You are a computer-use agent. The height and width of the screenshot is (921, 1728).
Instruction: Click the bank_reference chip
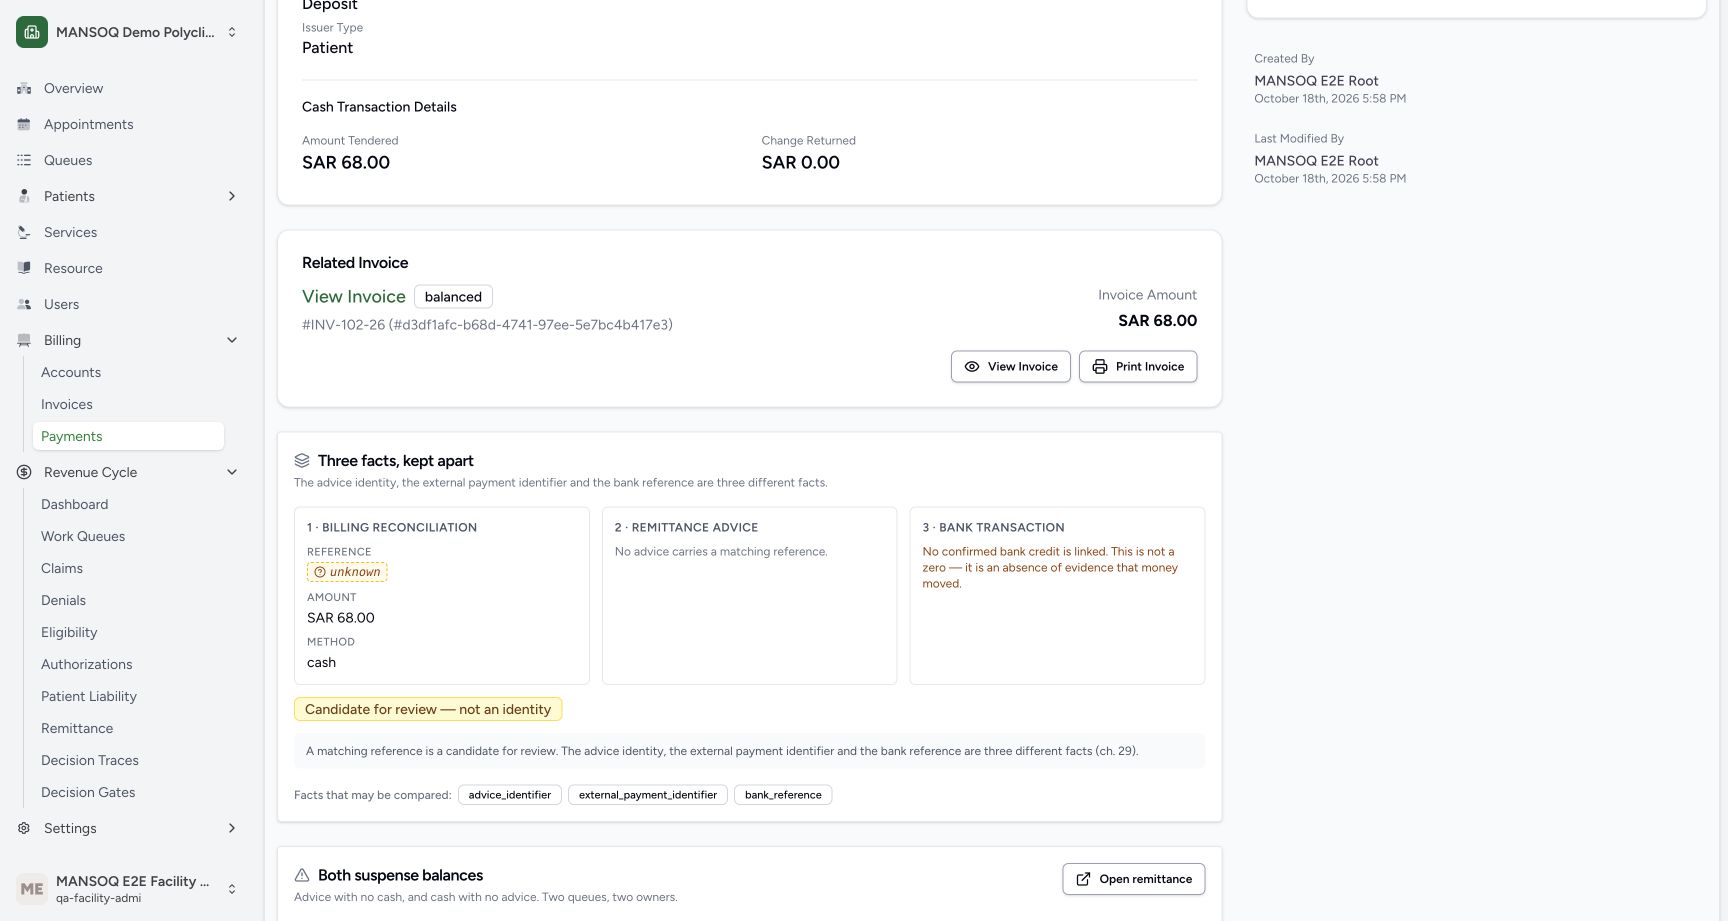click(x=783, y=795)
